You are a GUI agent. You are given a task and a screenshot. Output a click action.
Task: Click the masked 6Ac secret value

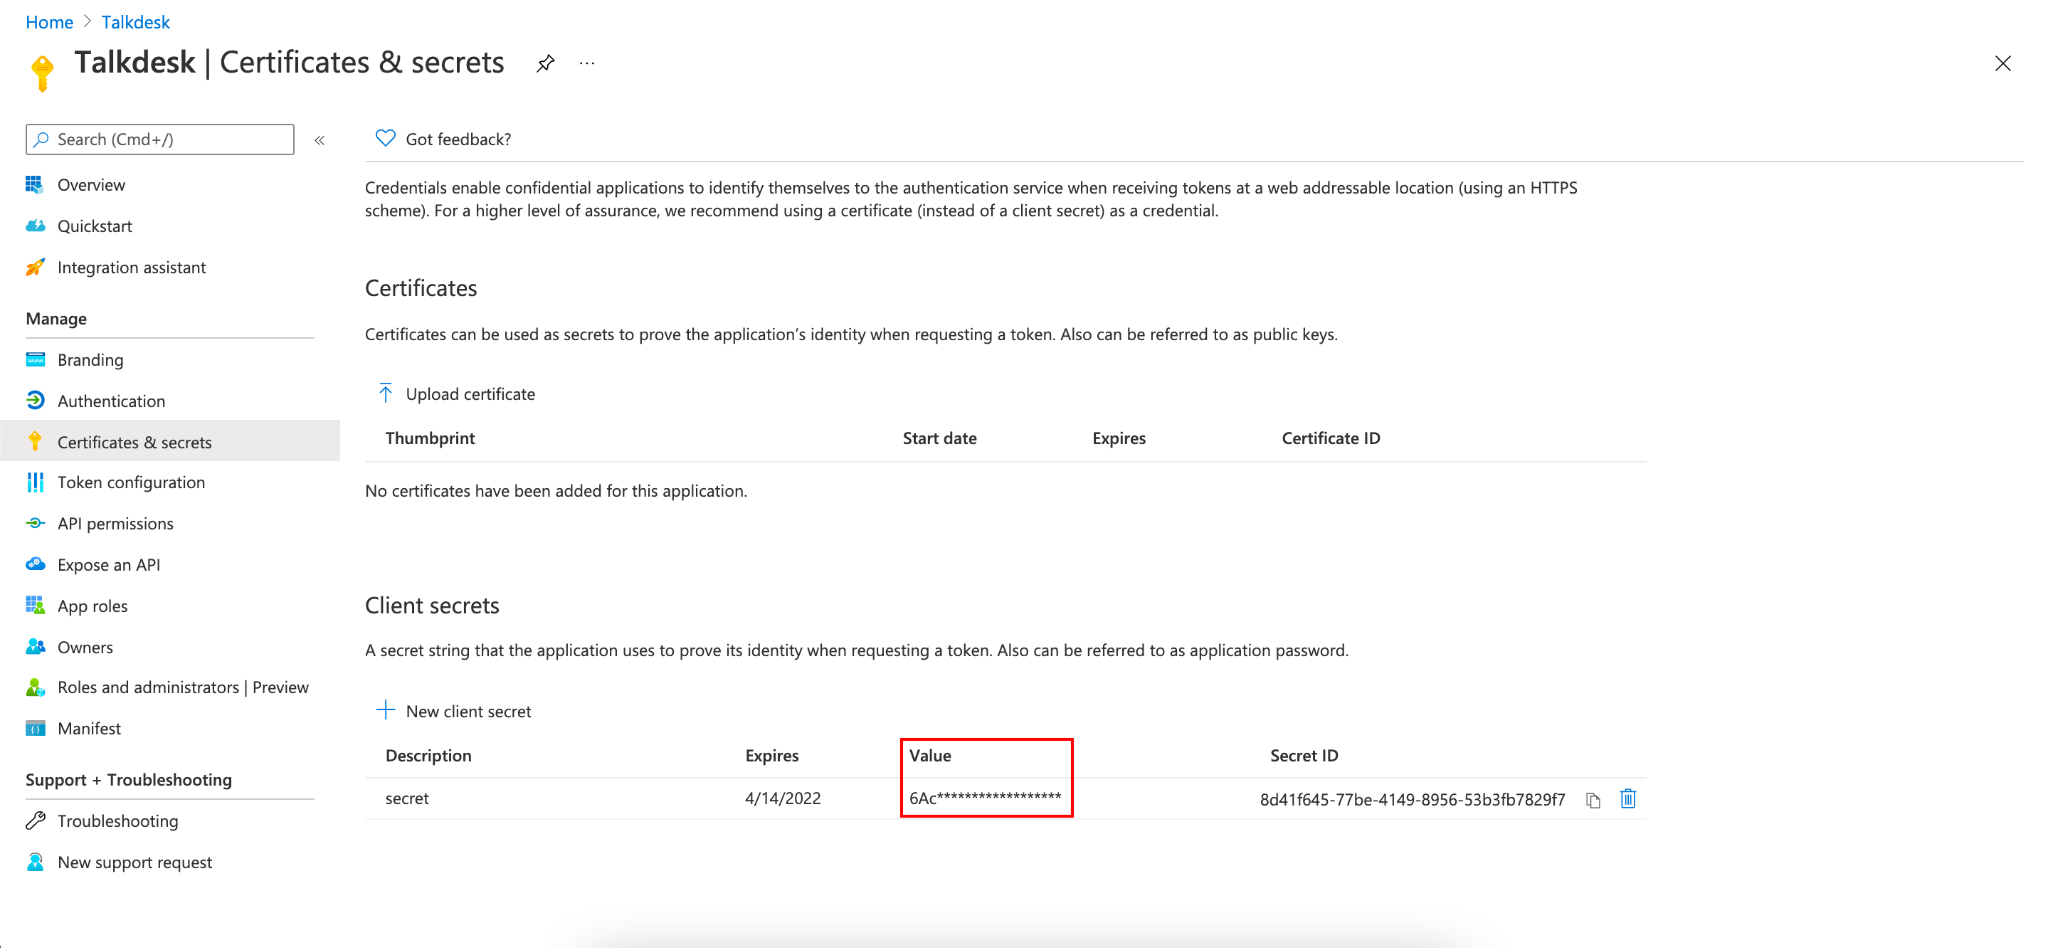[x=985, y=798]
